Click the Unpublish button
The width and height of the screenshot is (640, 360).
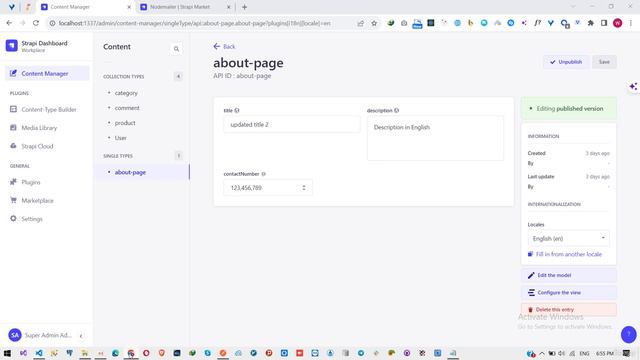[566, 62]
